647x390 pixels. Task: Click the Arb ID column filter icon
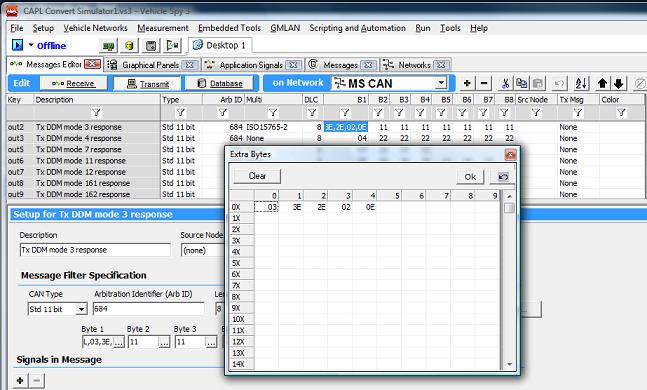click(x=223, y=112)
